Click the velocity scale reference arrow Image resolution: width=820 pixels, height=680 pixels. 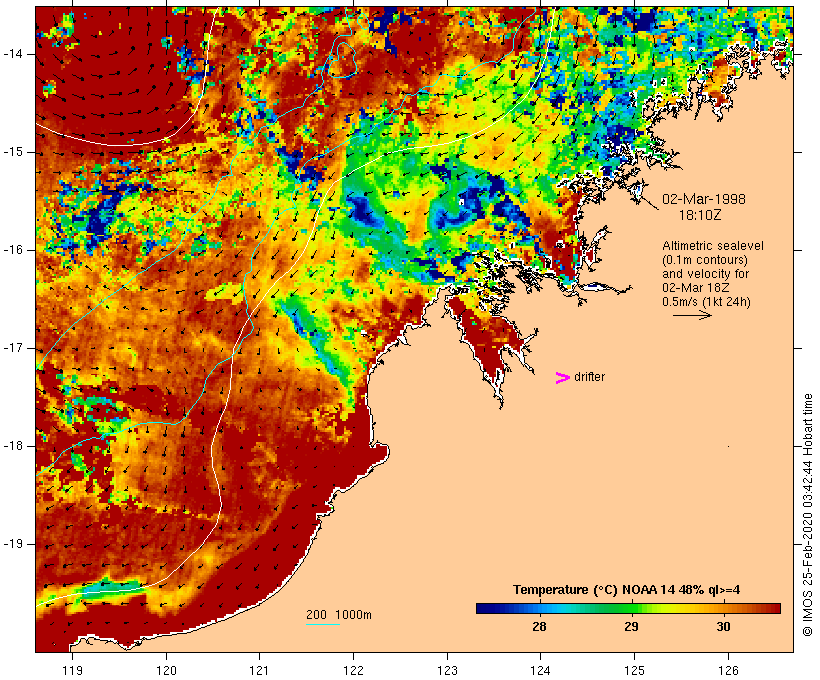point(692,315)
